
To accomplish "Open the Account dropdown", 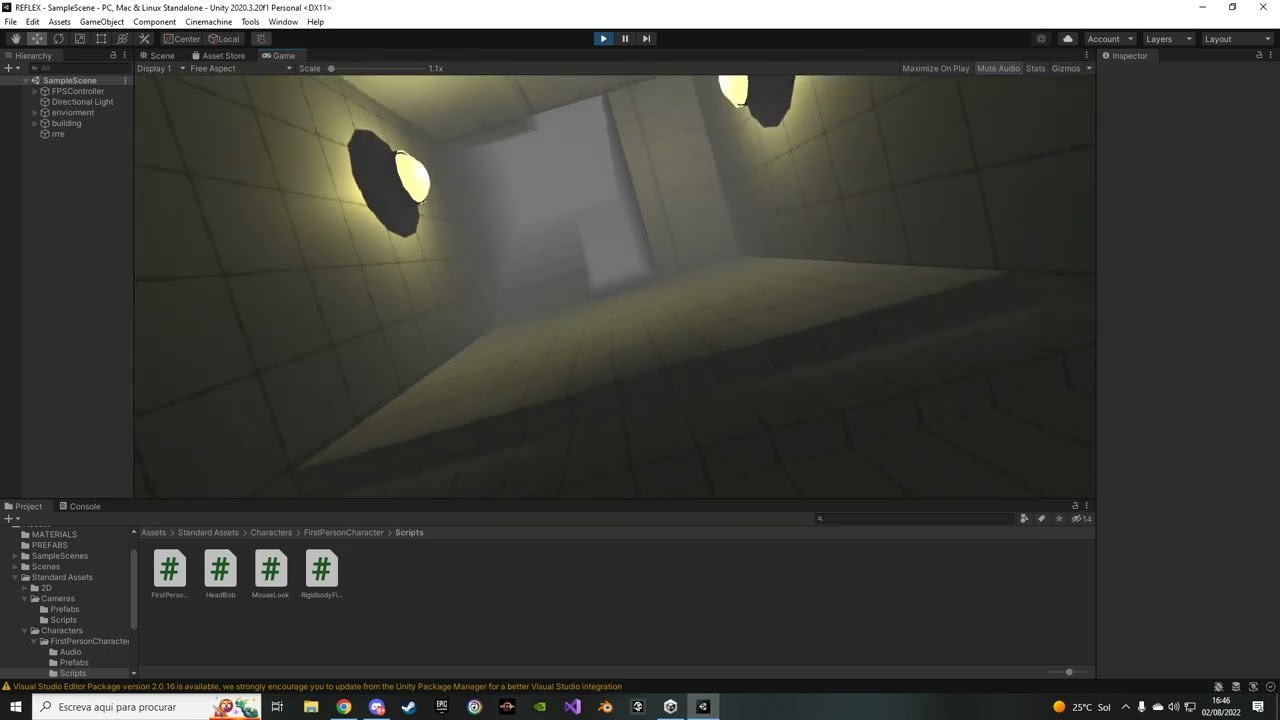I will coord(1110,39).
